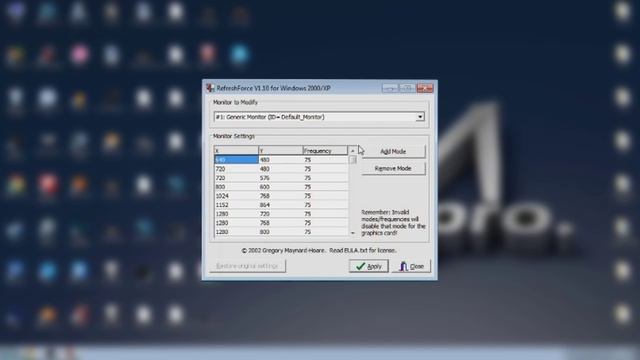Select the highlighted 640 X cell

236,160
